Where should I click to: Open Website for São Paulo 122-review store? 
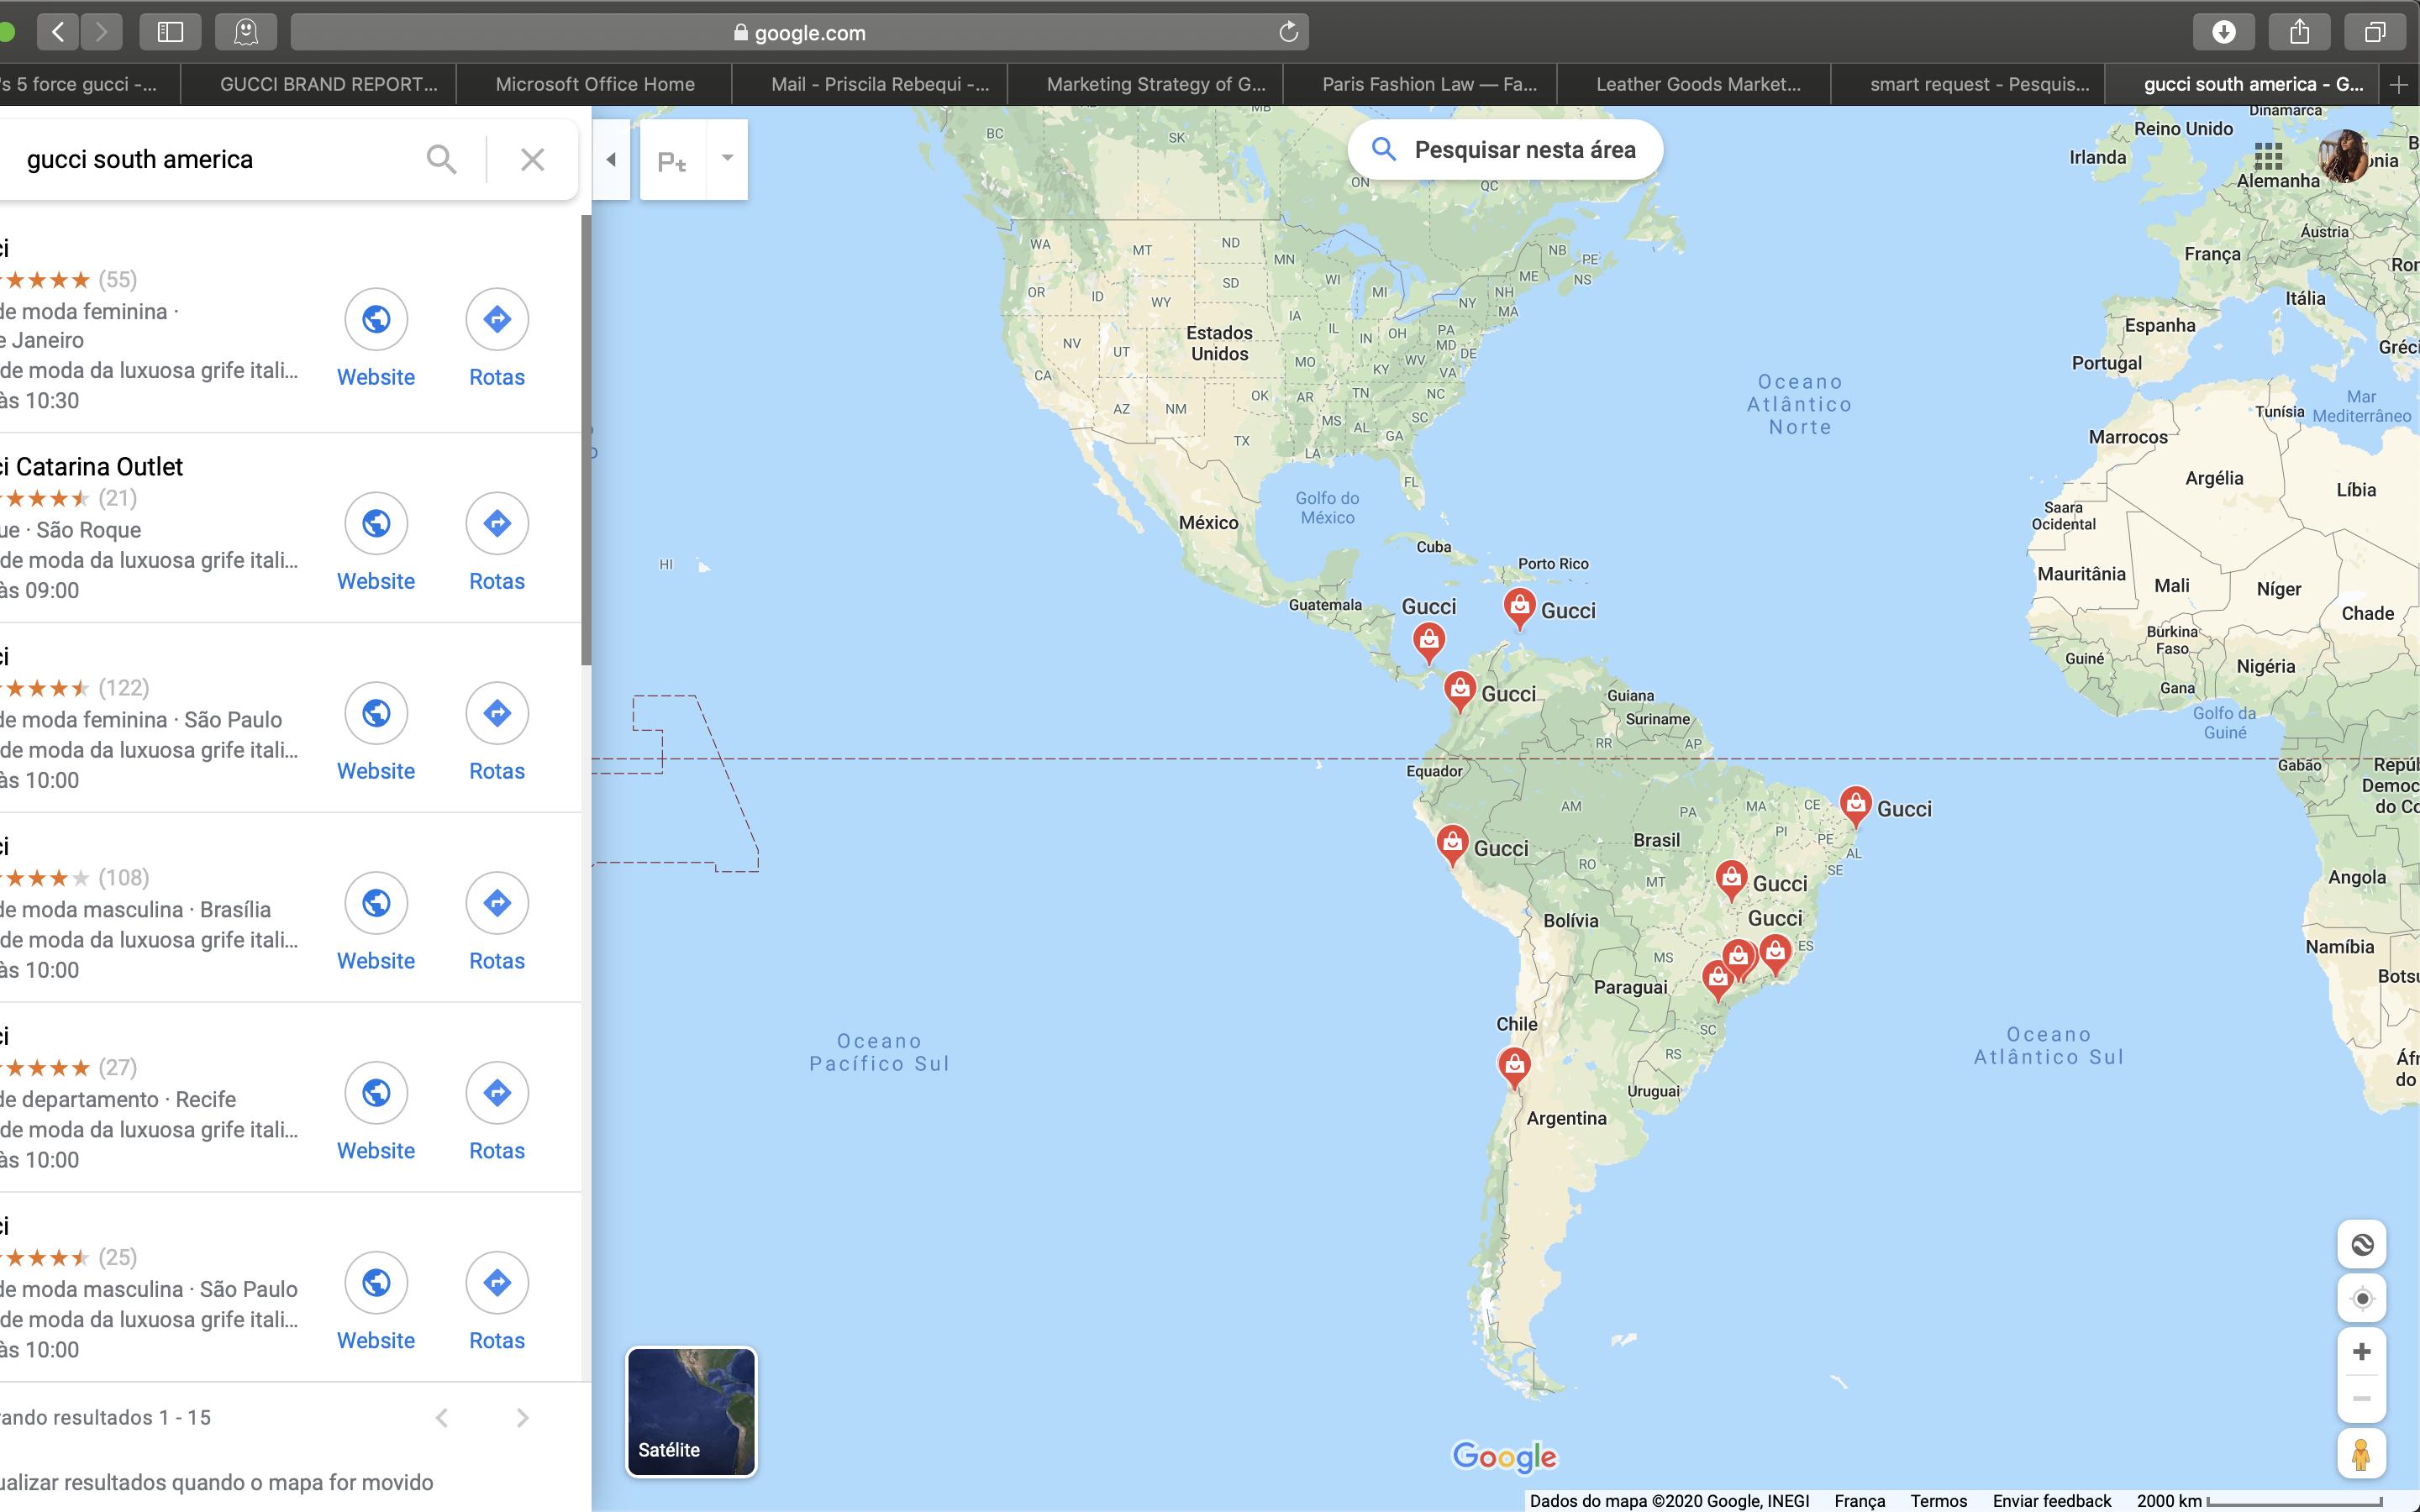point(376,713)
